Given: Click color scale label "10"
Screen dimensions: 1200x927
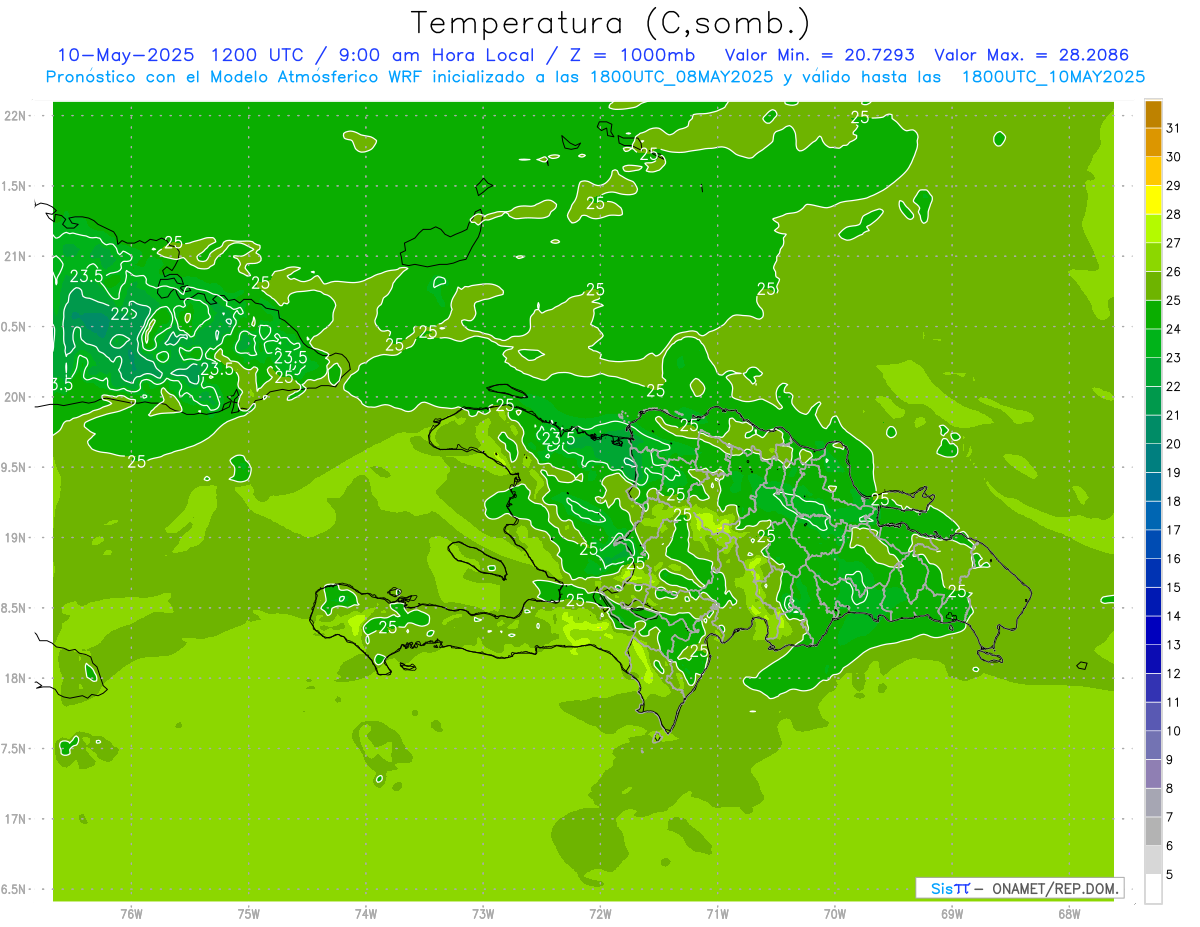Looking at the screenshot, I should point(1173,731).
